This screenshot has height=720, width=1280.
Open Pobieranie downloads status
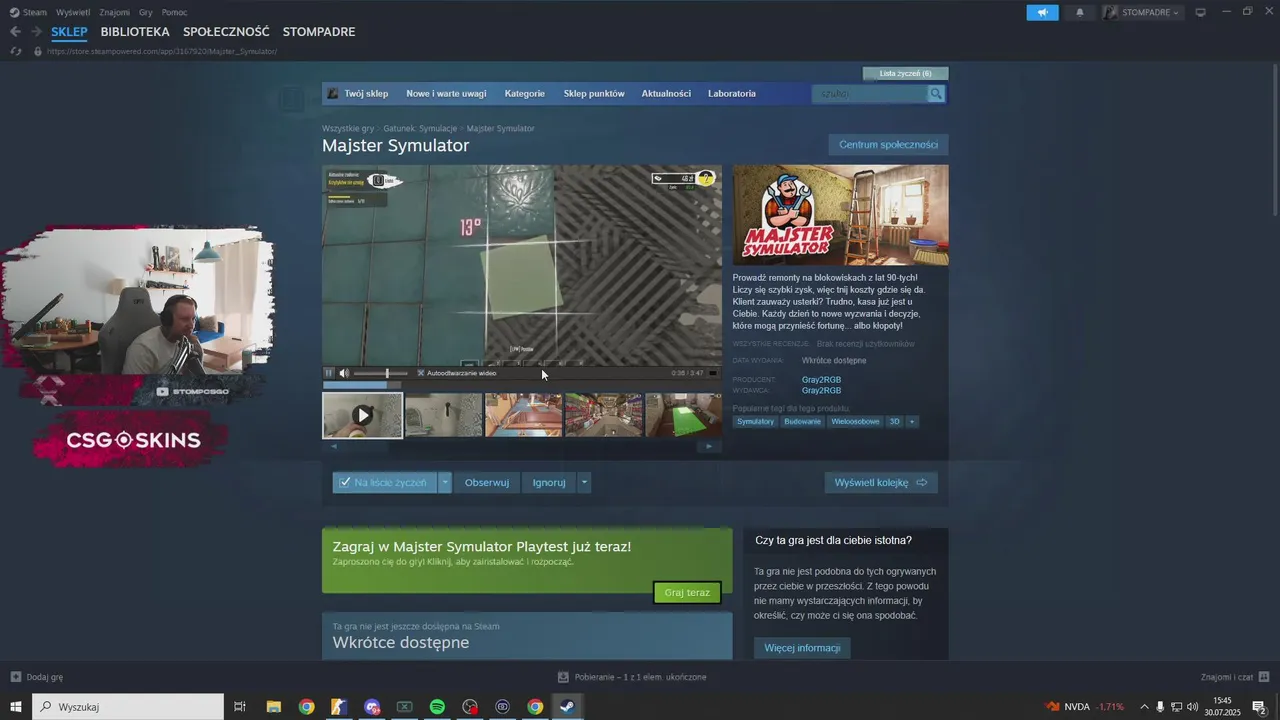(x=632, y=677)
